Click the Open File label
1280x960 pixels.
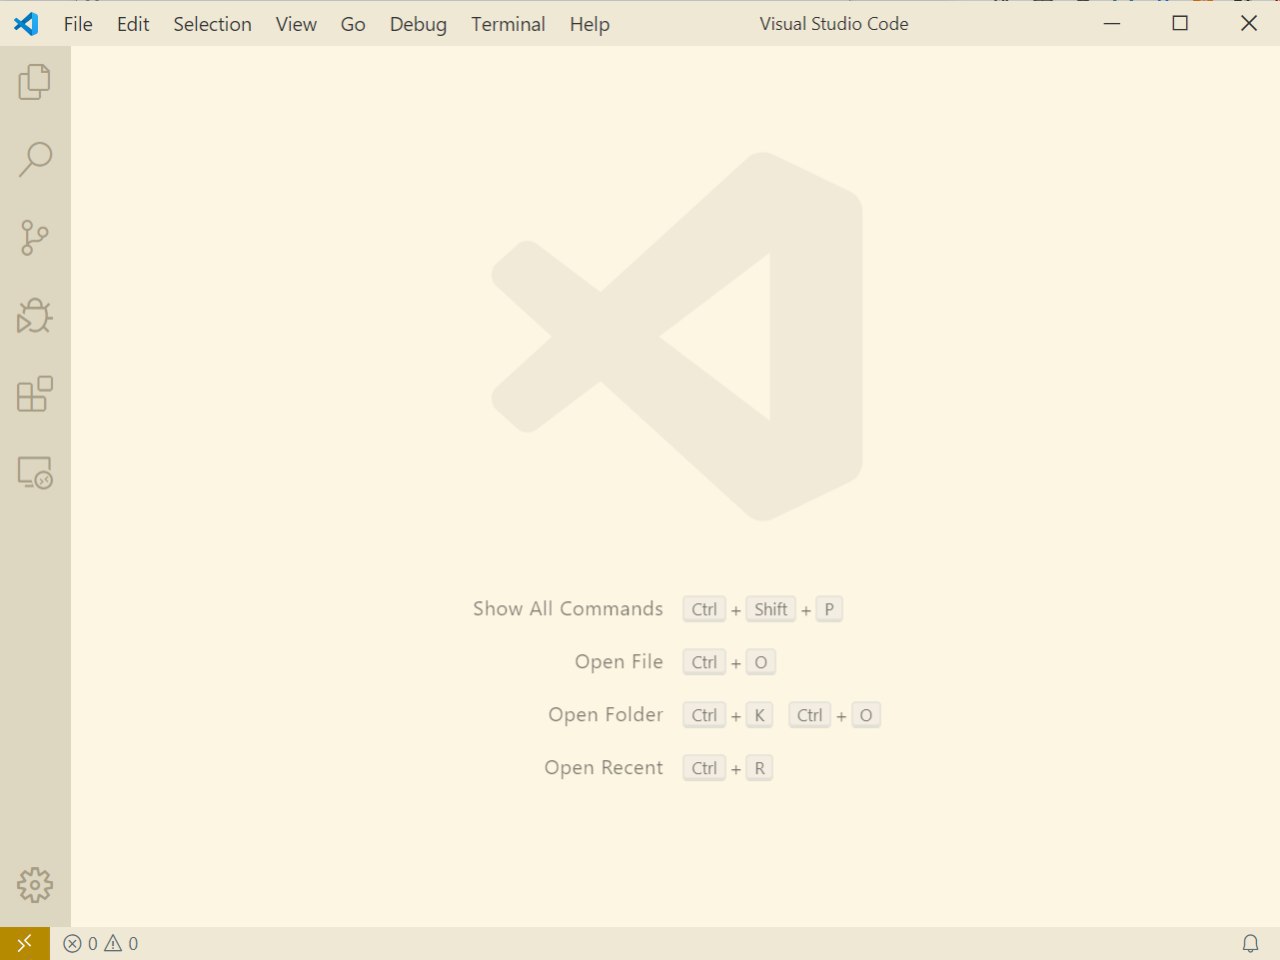pos(619,662)
